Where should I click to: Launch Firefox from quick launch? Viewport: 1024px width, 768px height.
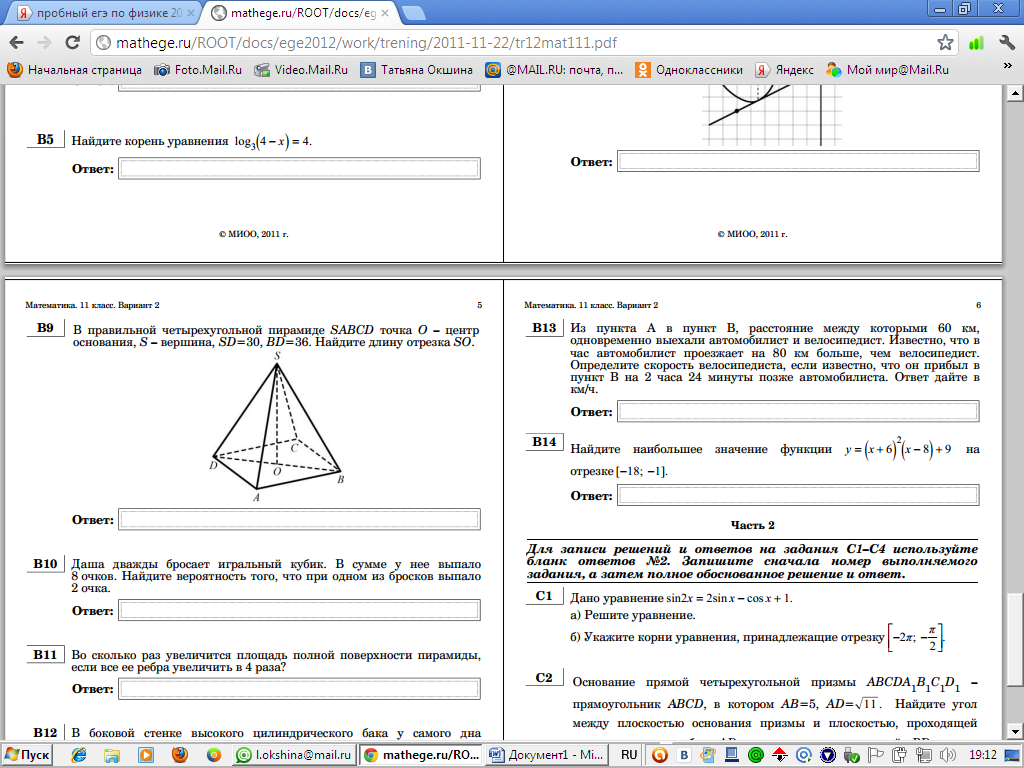(180, 755)
